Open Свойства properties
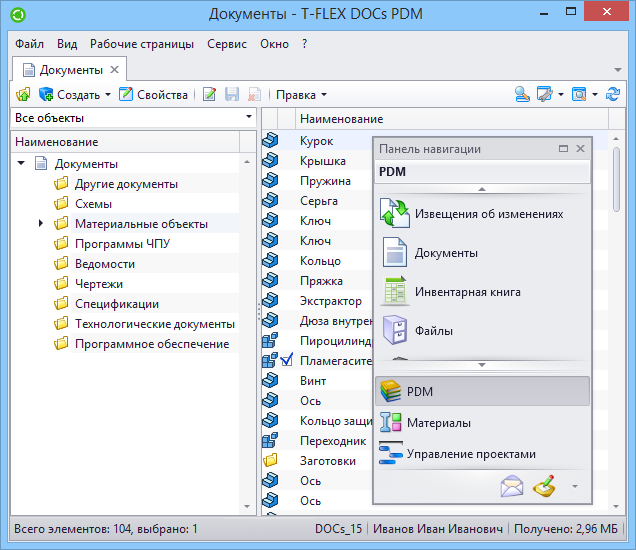636x550 pixels. 153,95
